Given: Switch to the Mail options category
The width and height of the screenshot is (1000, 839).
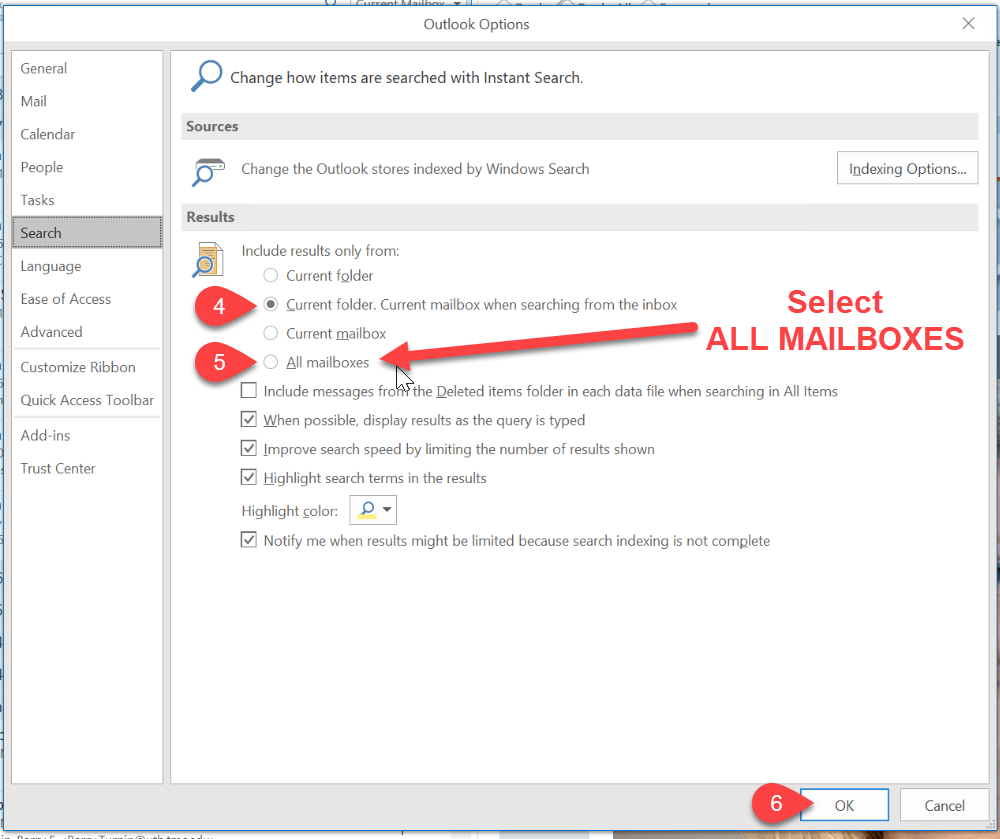Looking at the screenshot, I should tap(34, 101).
